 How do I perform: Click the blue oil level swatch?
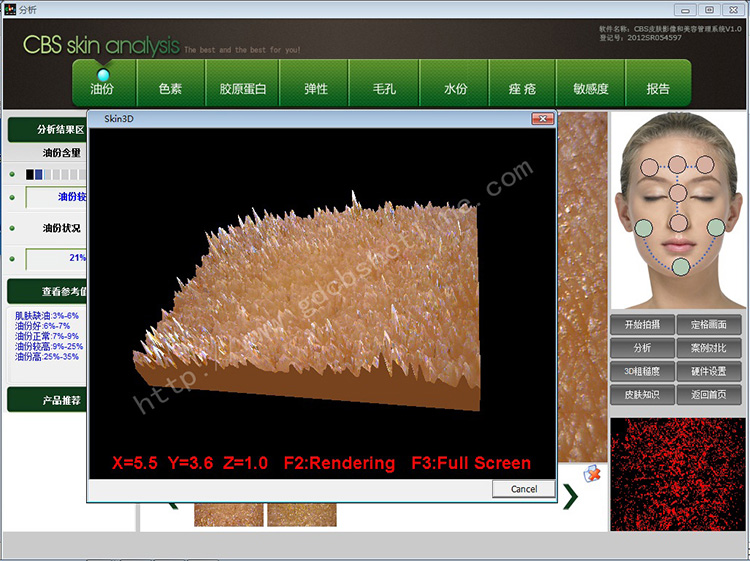click(39, 175)
